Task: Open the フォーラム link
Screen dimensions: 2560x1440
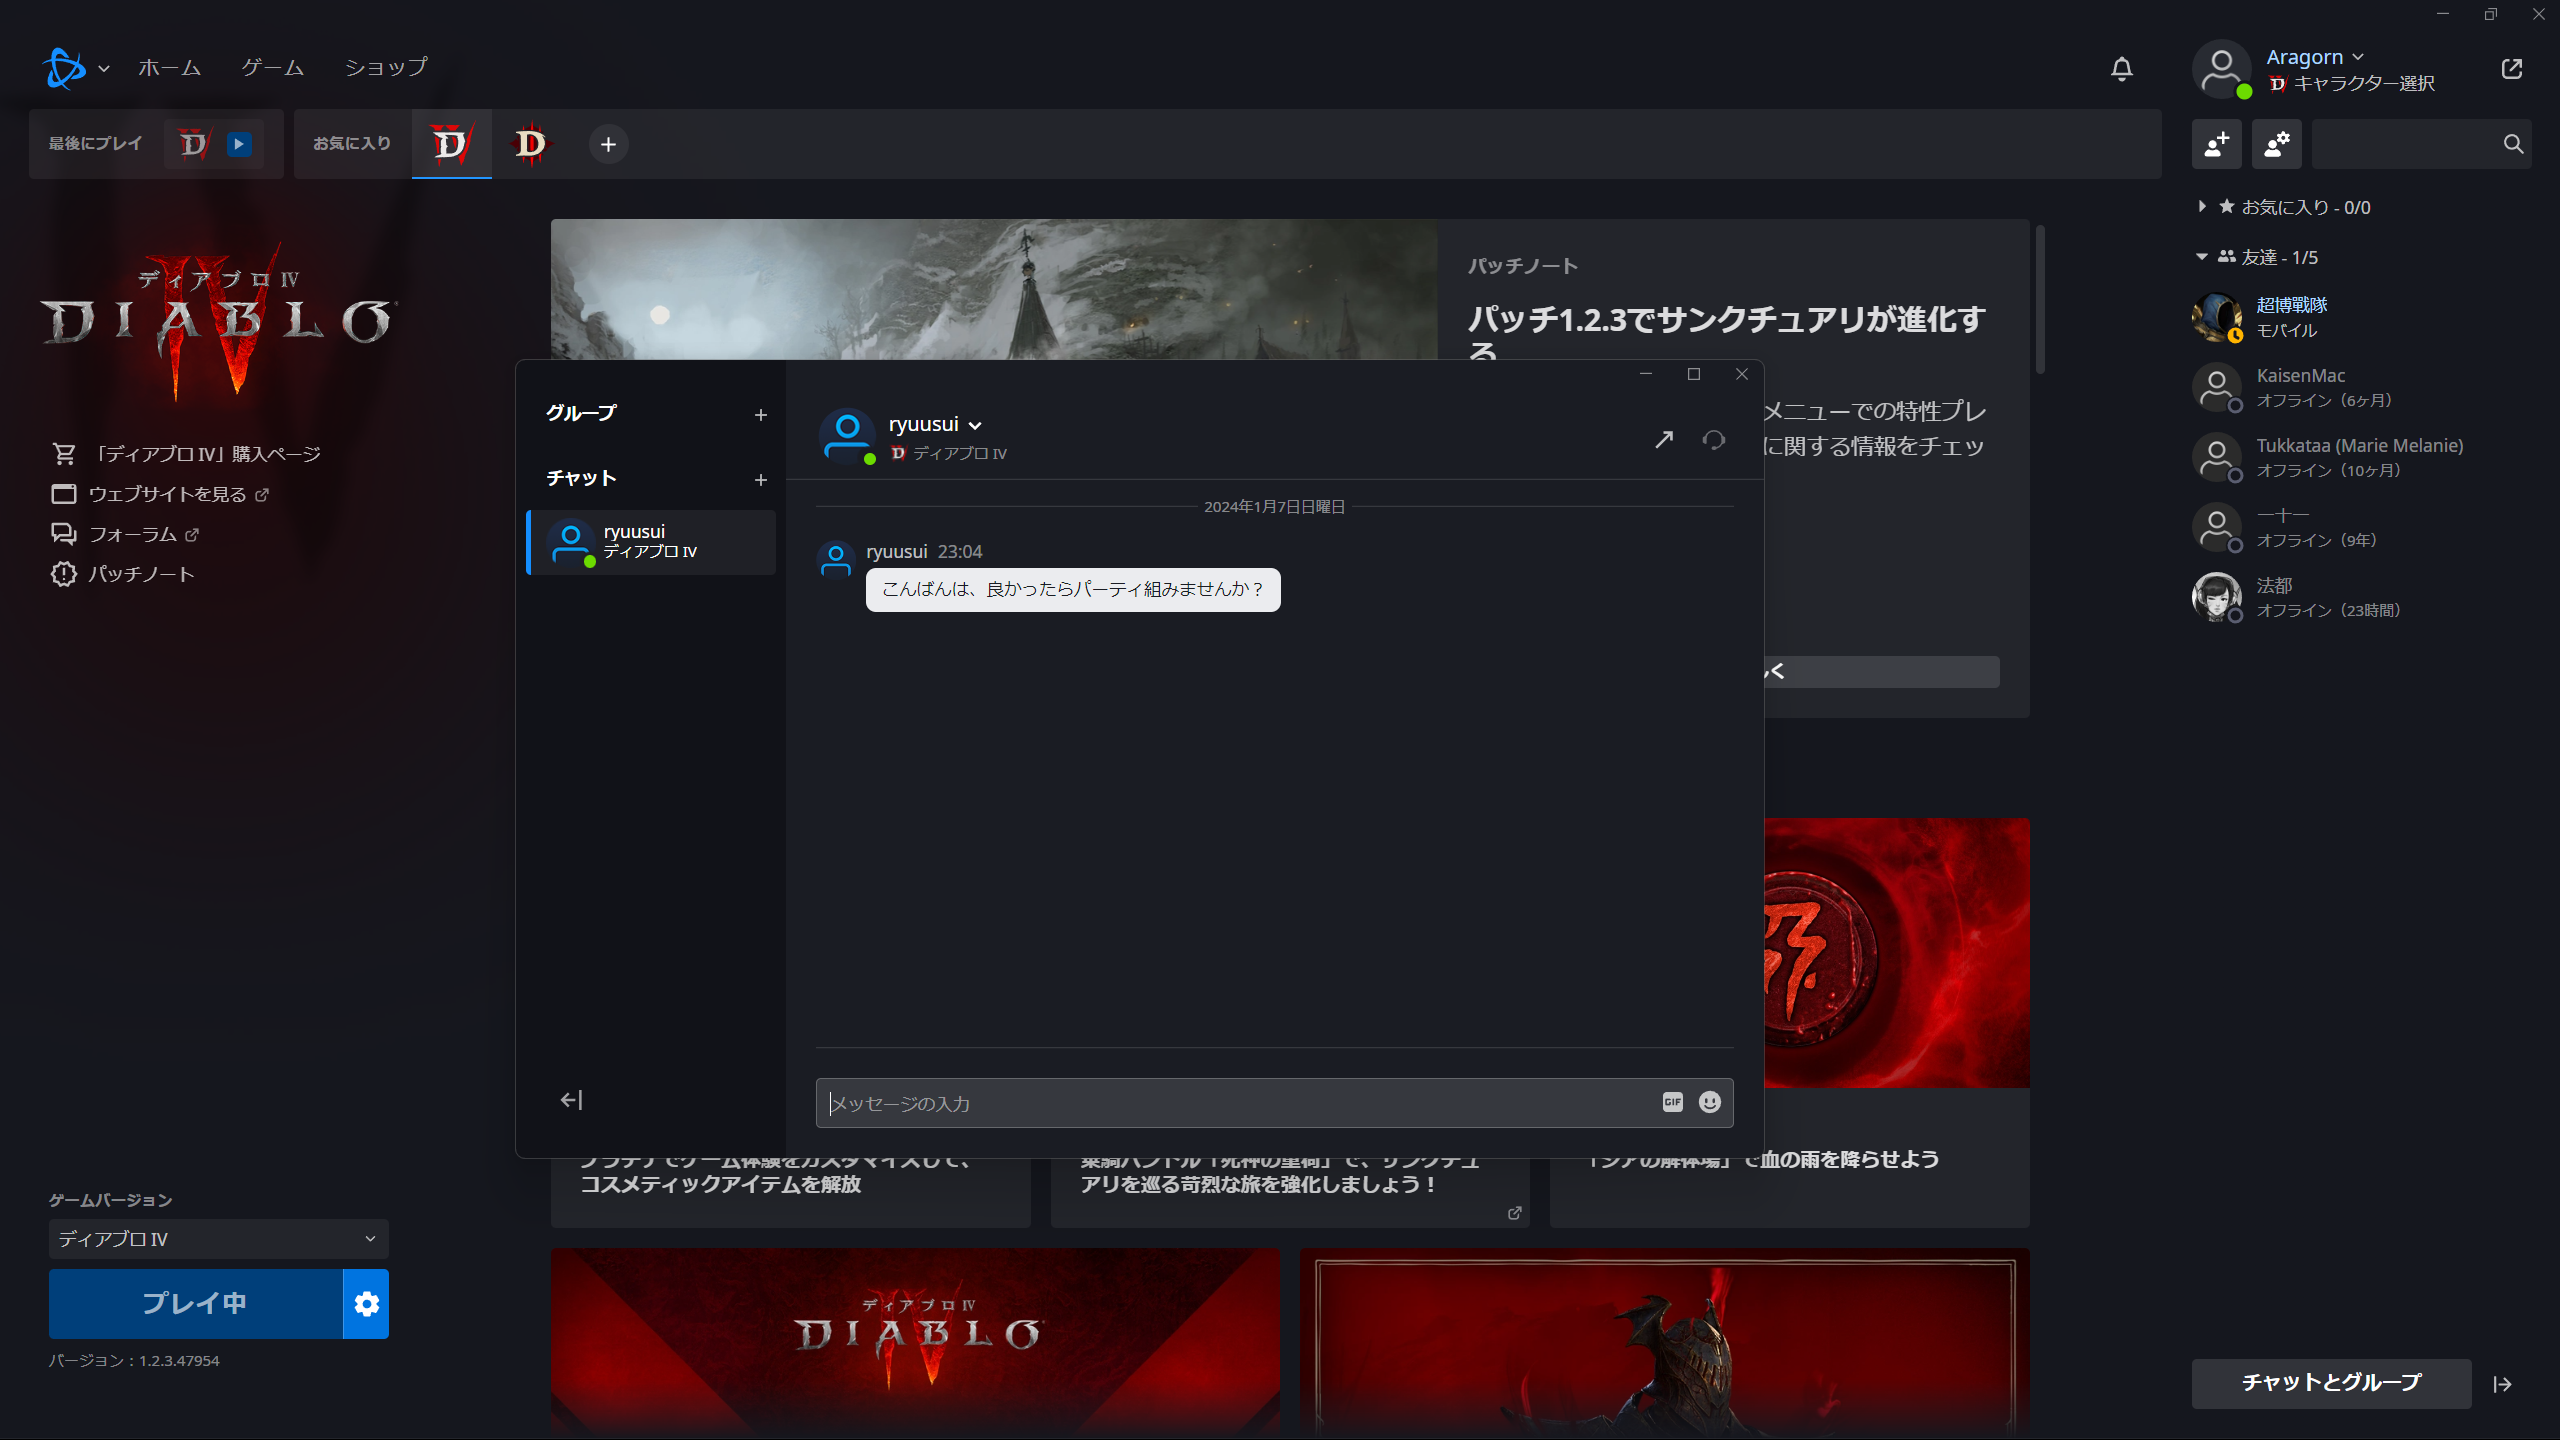Action: (125, 534)
